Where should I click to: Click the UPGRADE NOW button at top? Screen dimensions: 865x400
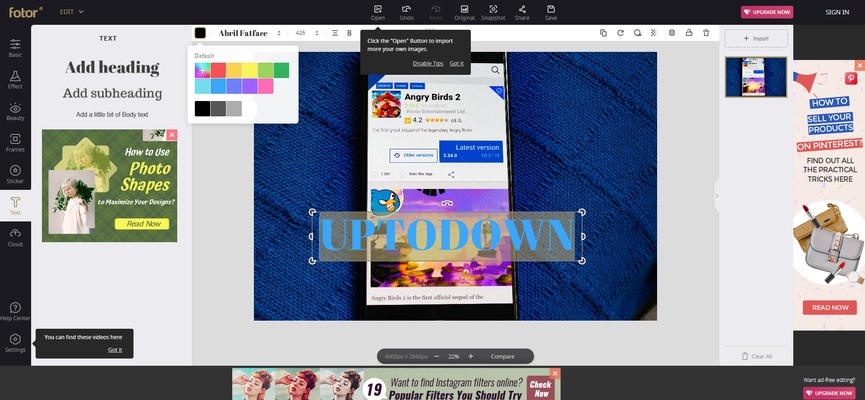coord(767,12)
